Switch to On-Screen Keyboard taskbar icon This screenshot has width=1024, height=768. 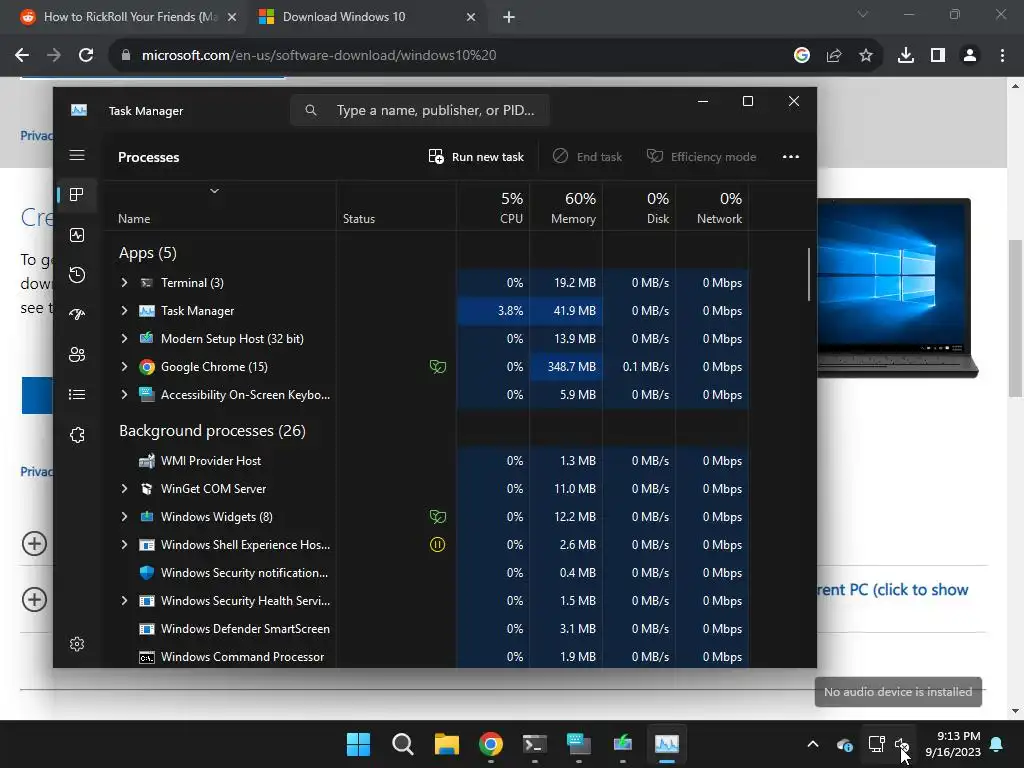click(x=579, y=744)
